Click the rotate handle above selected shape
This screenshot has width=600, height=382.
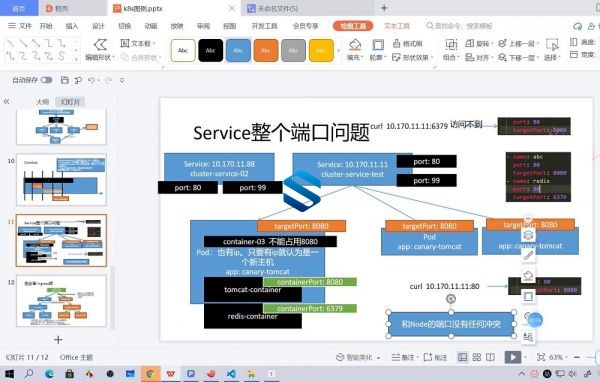point(451,299)
